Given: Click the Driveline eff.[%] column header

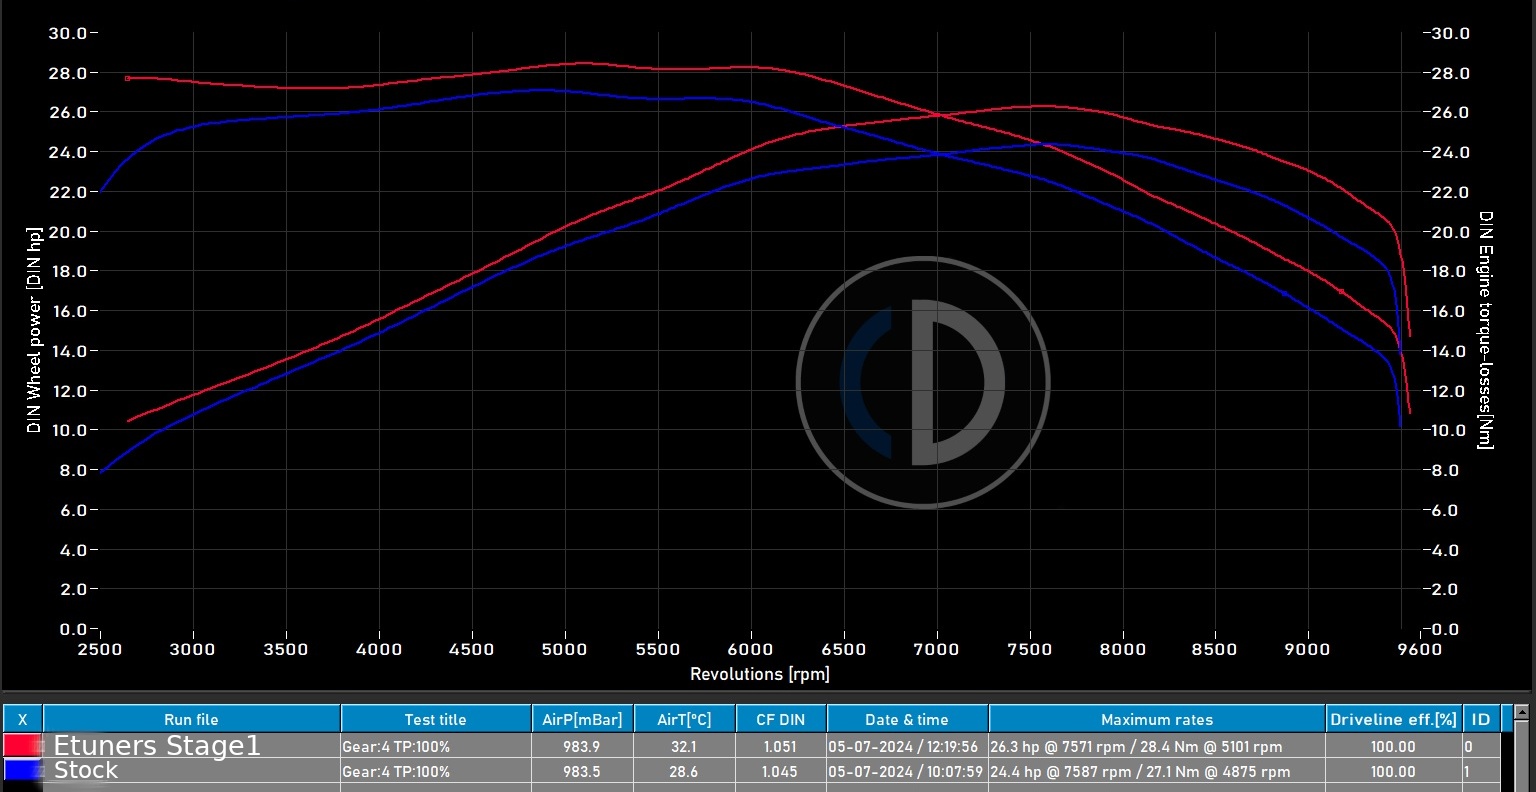Looking at the screenshot, I should point(1393,719).
